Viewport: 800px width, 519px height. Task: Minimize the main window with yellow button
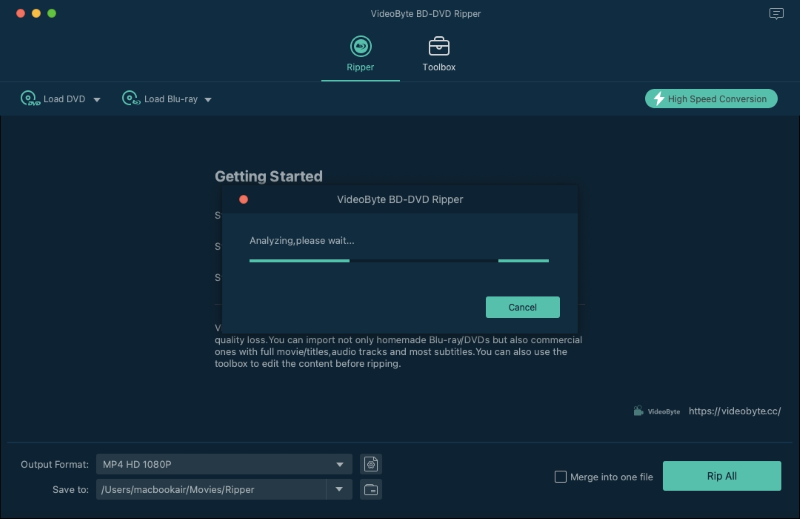36,13
